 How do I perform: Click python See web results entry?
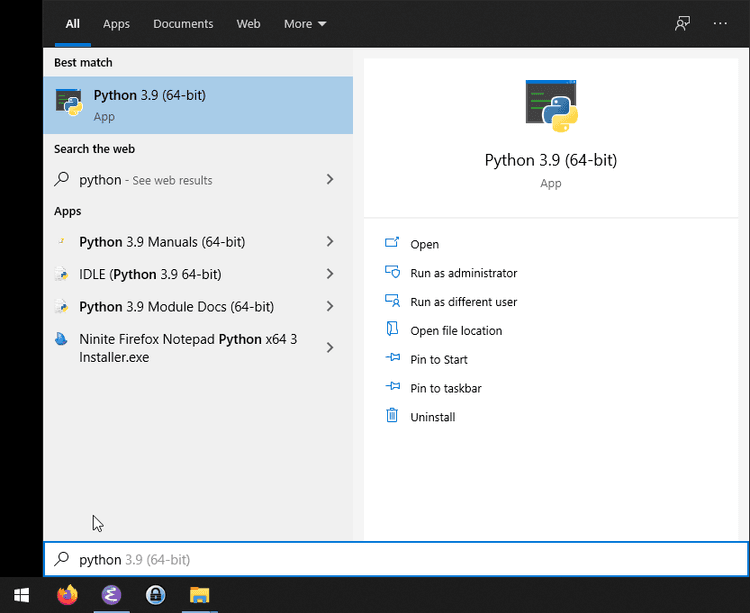(x=198, y=180)
